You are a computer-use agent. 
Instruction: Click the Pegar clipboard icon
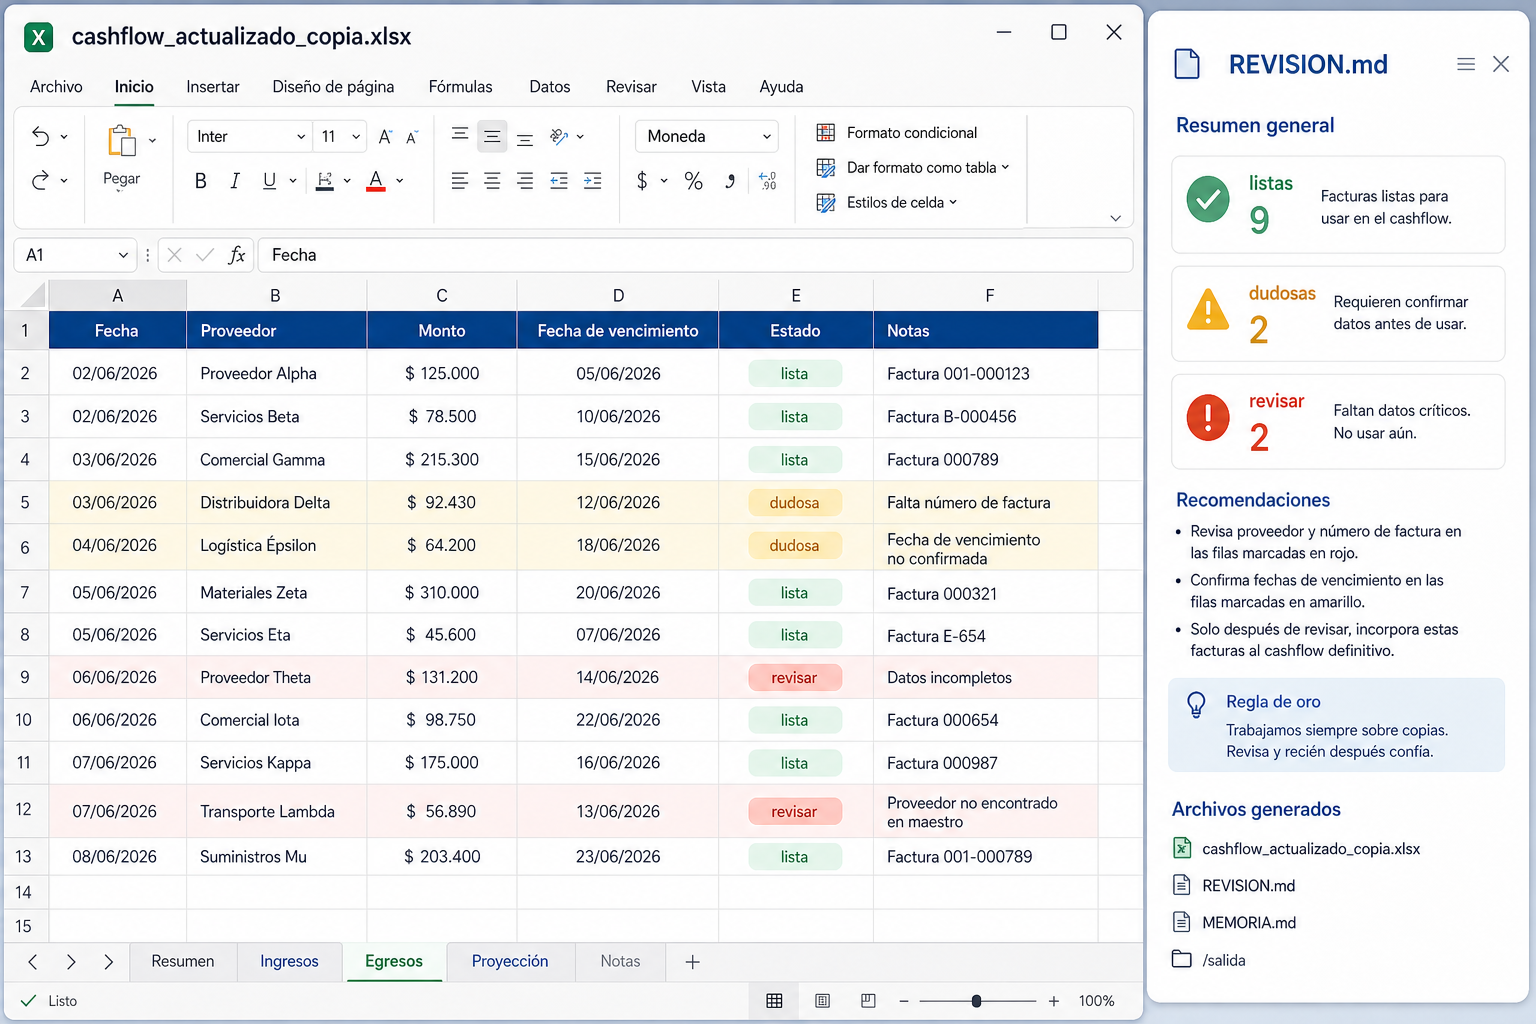point(121,141)
